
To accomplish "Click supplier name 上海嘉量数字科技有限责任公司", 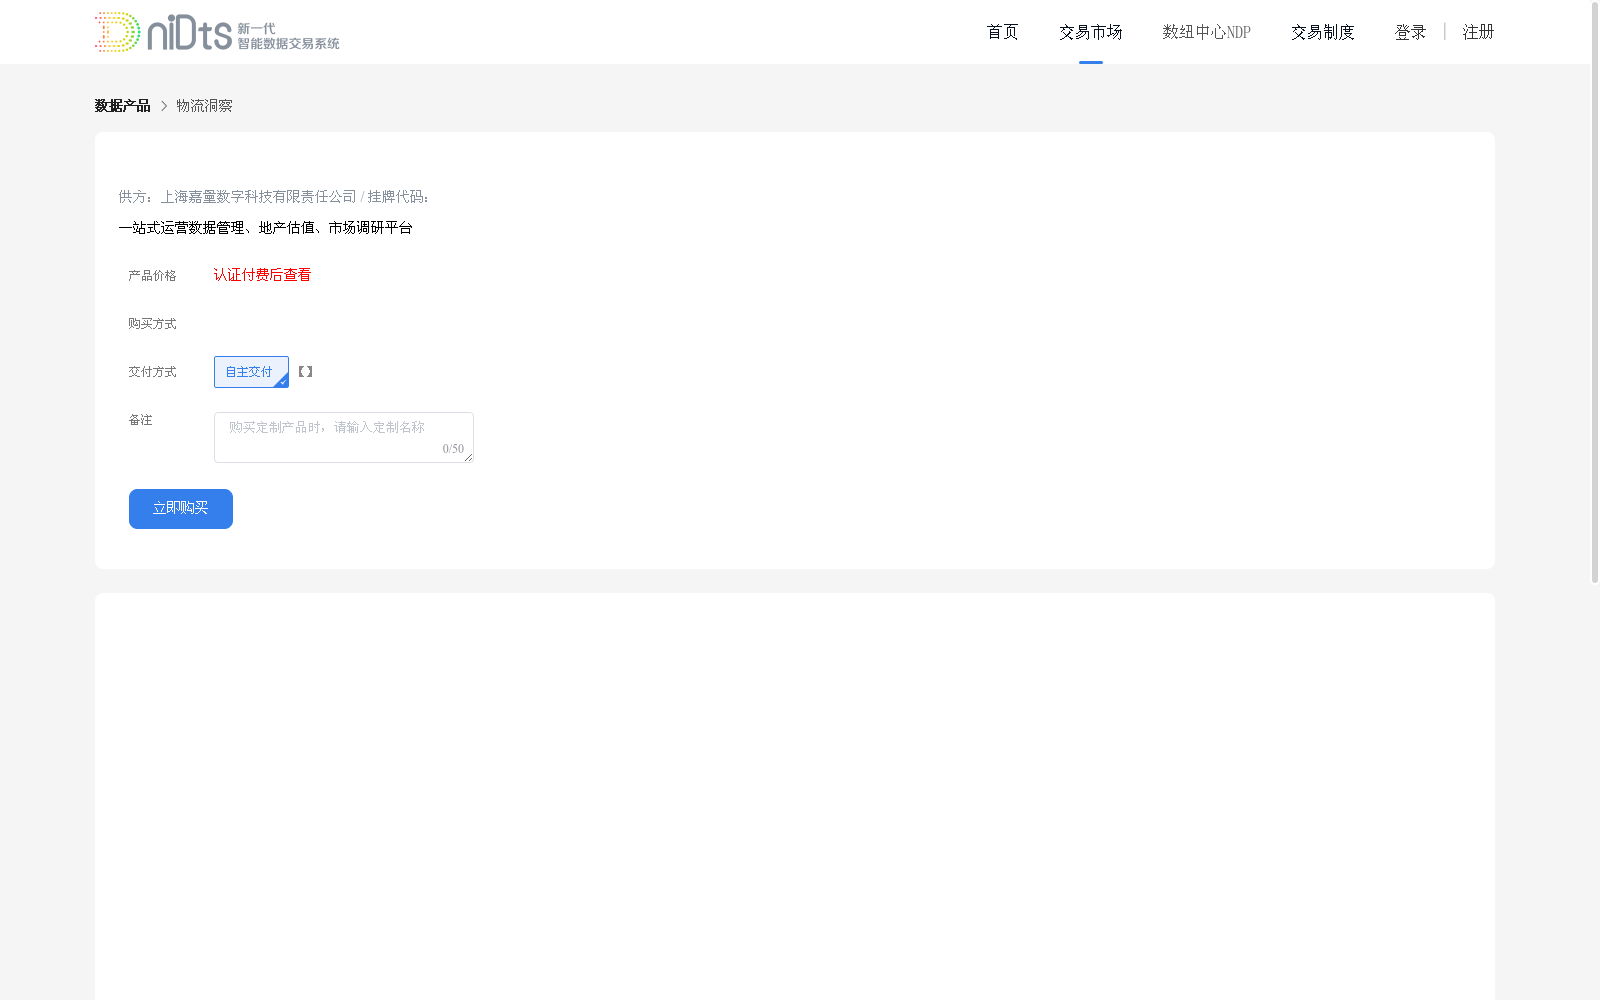I will tap(259, 197).
